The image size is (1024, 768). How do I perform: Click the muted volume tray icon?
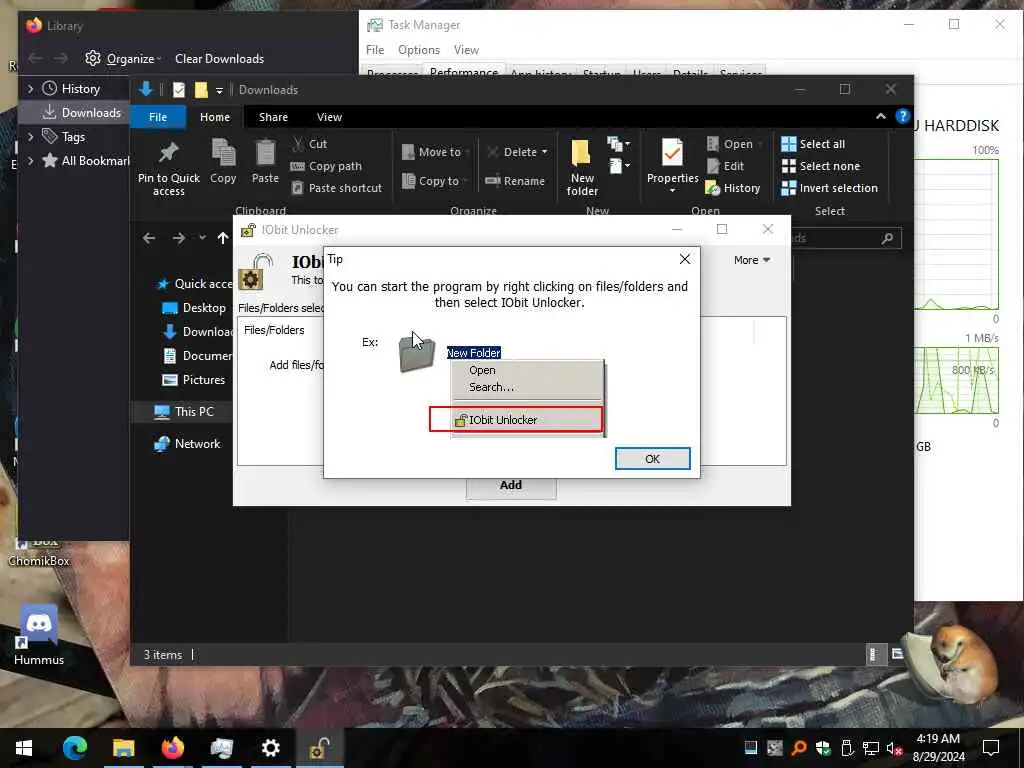[x=894, y=748]
